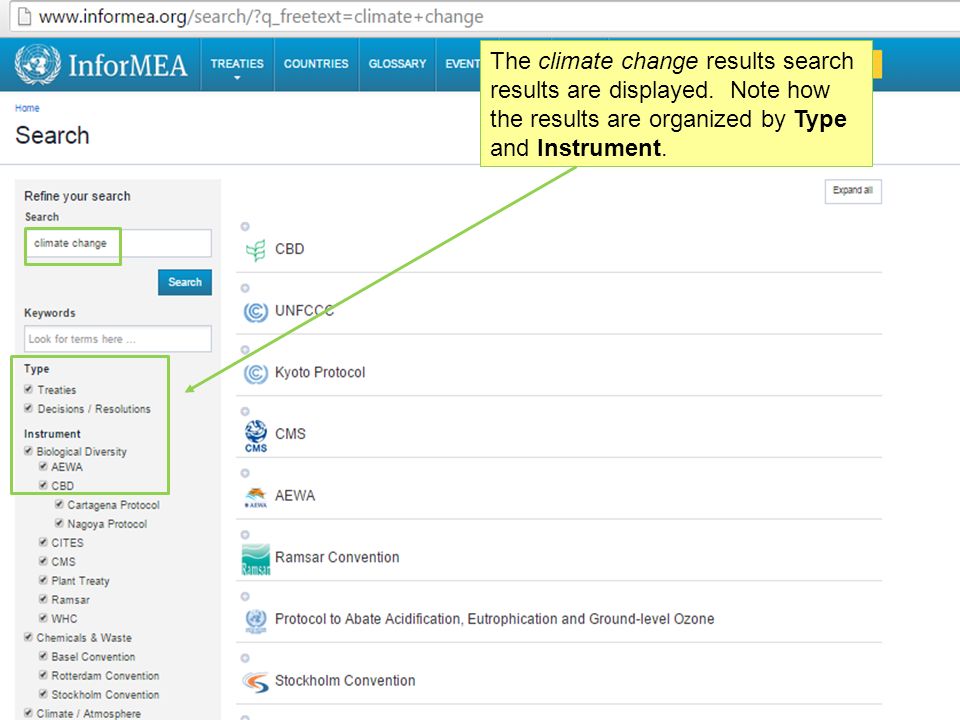Toggle the CBD instrument checkbox

(43, 485)
